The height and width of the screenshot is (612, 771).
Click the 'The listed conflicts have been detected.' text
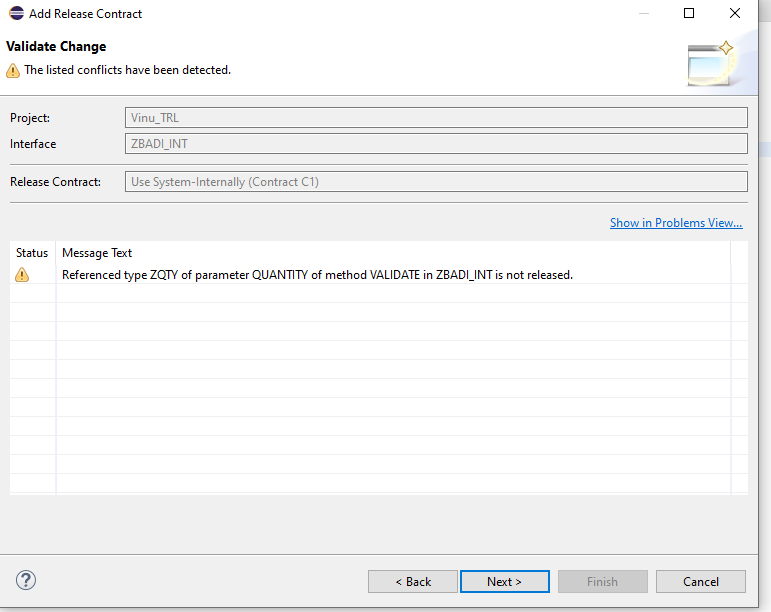tap(127, 70)
